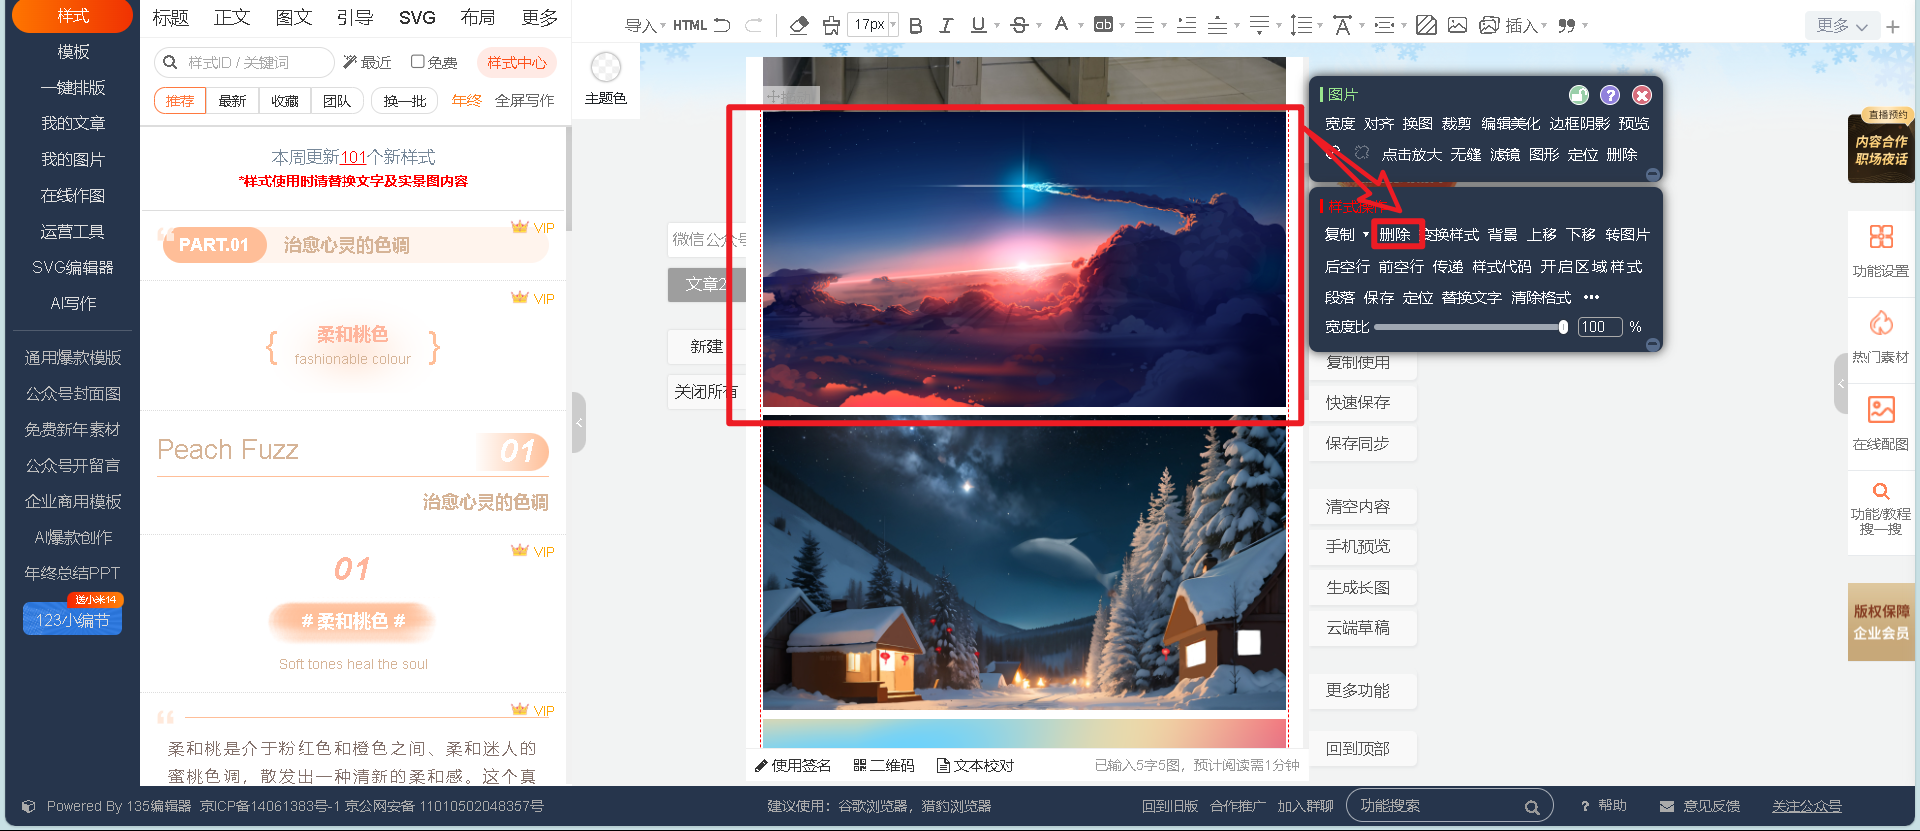Select the format painter brush icon
The height and width of the screenshot is (831, 1920).
831,25
